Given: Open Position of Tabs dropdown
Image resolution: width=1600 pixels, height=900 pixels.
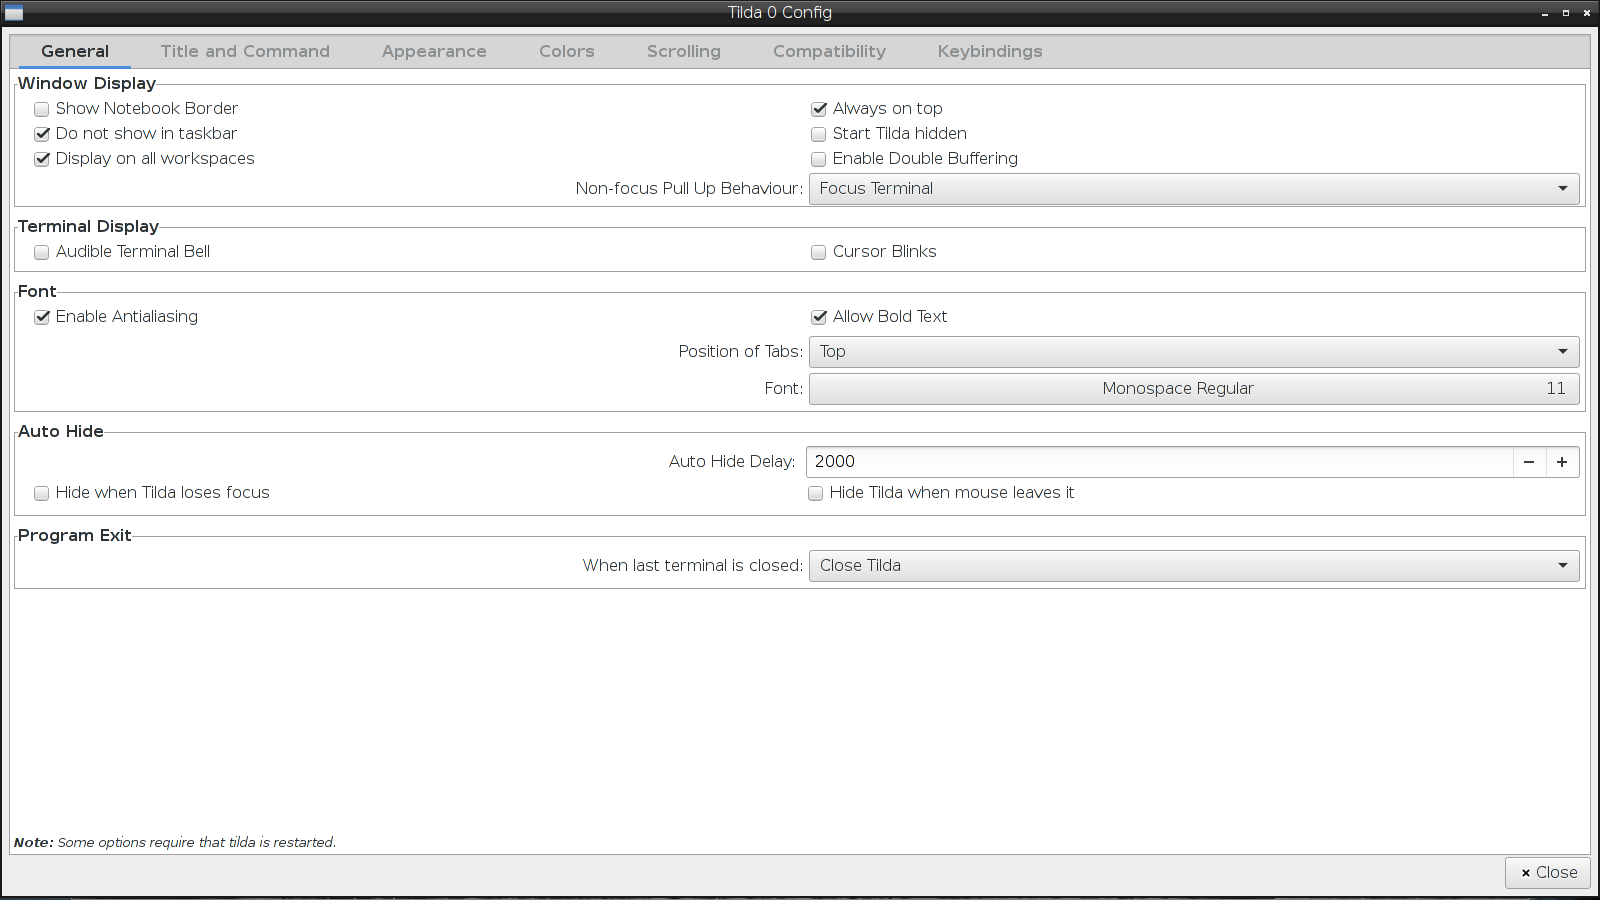Looking at the screenshot, I should [1194, 352].
